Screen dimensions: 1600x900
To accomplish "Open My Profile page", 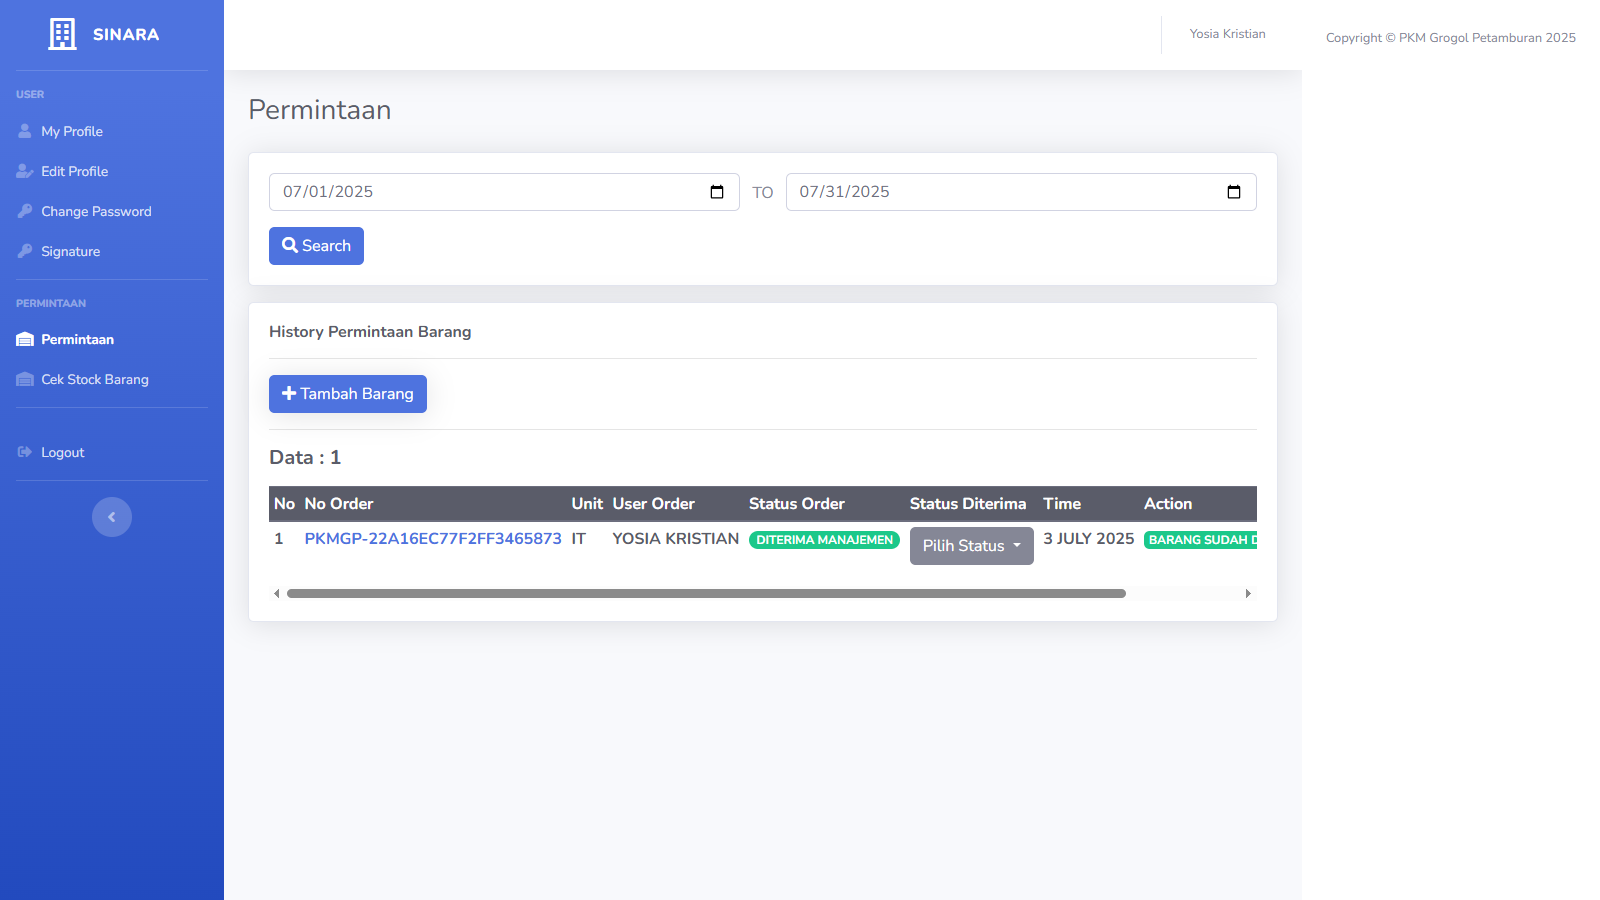I will pos(72,131).
